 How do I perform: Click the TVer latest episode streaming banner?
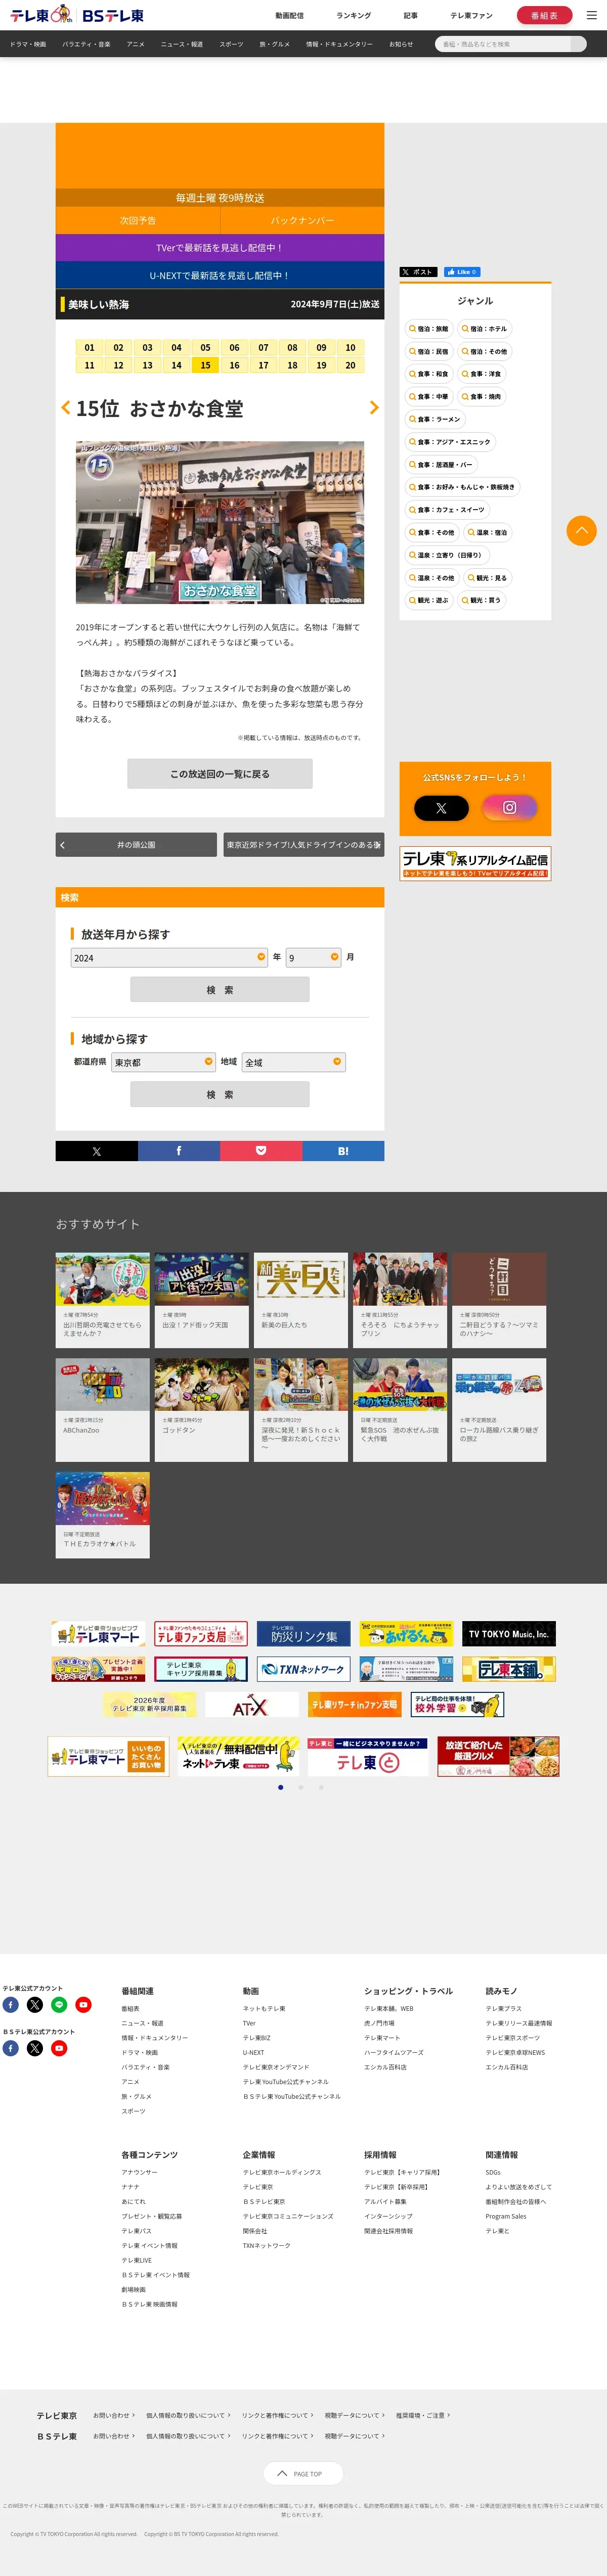pyautogui.click(x=220, y=247)
